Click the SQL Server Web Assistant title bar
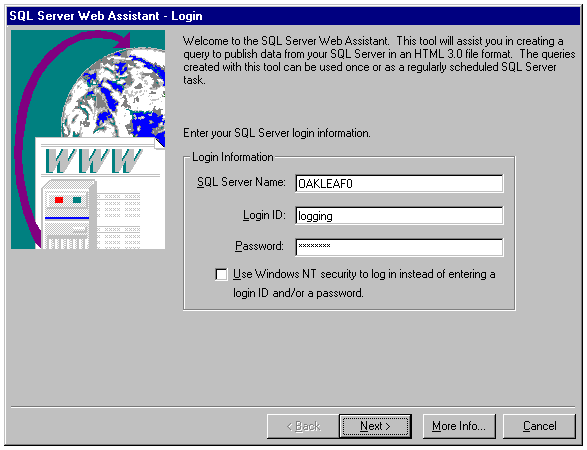 pyautogui.click(x=294, y=16)
